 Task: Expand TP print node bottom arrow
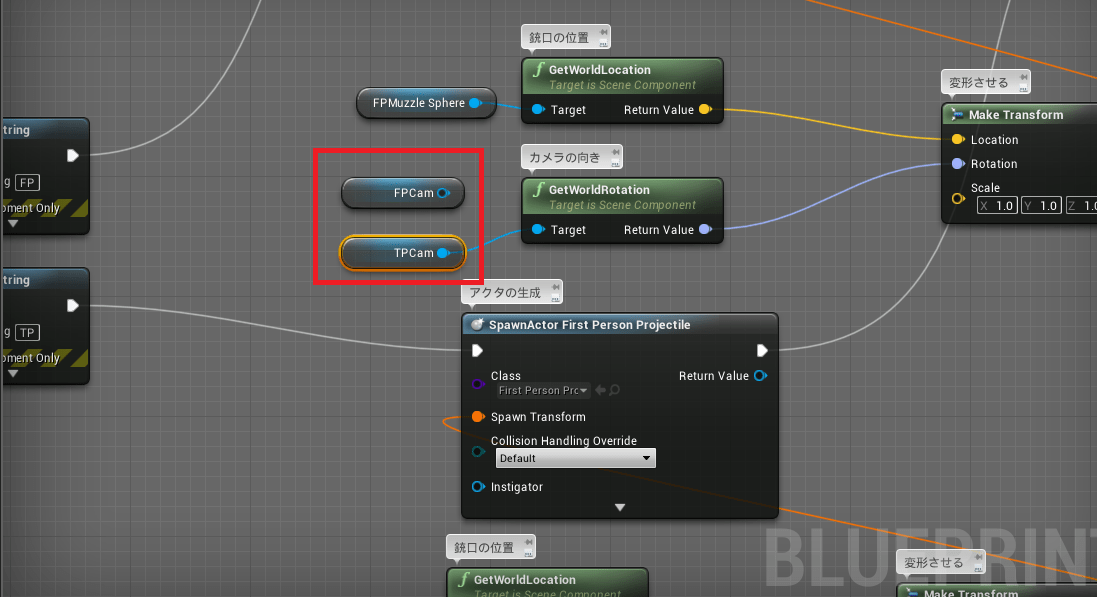click(x=13, y=374)
